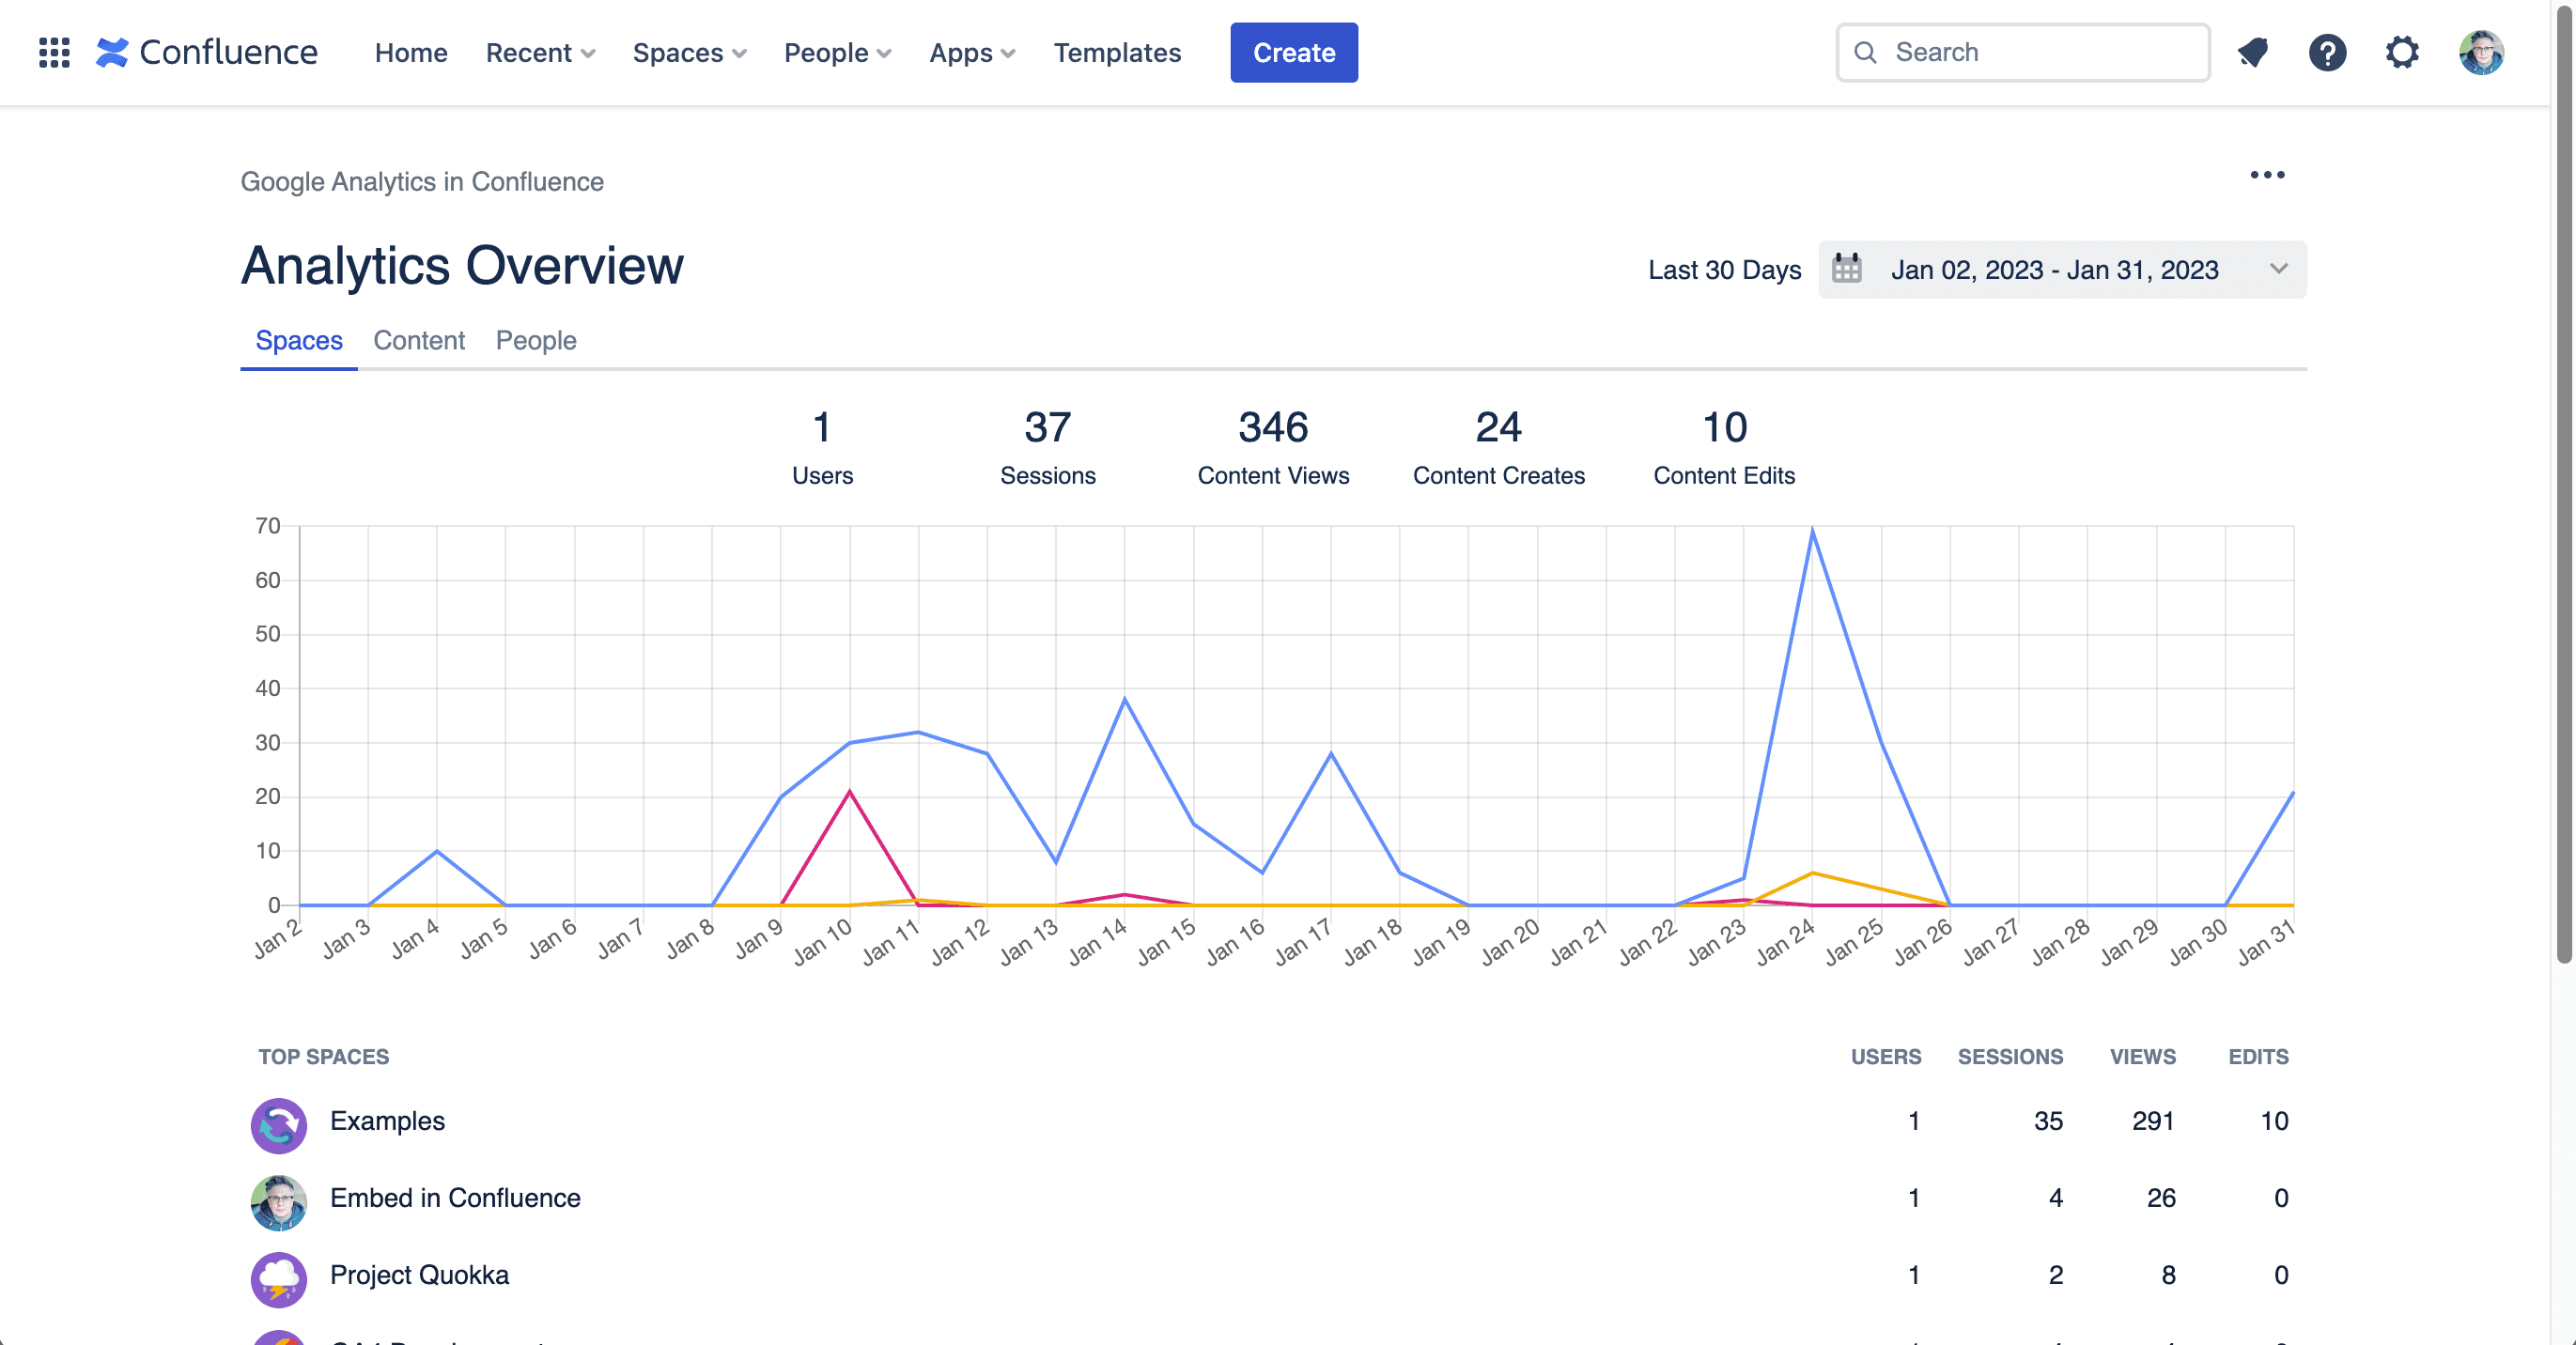
Task: Click the pink line peak at Jan 10
Action: tap(849, 791)
